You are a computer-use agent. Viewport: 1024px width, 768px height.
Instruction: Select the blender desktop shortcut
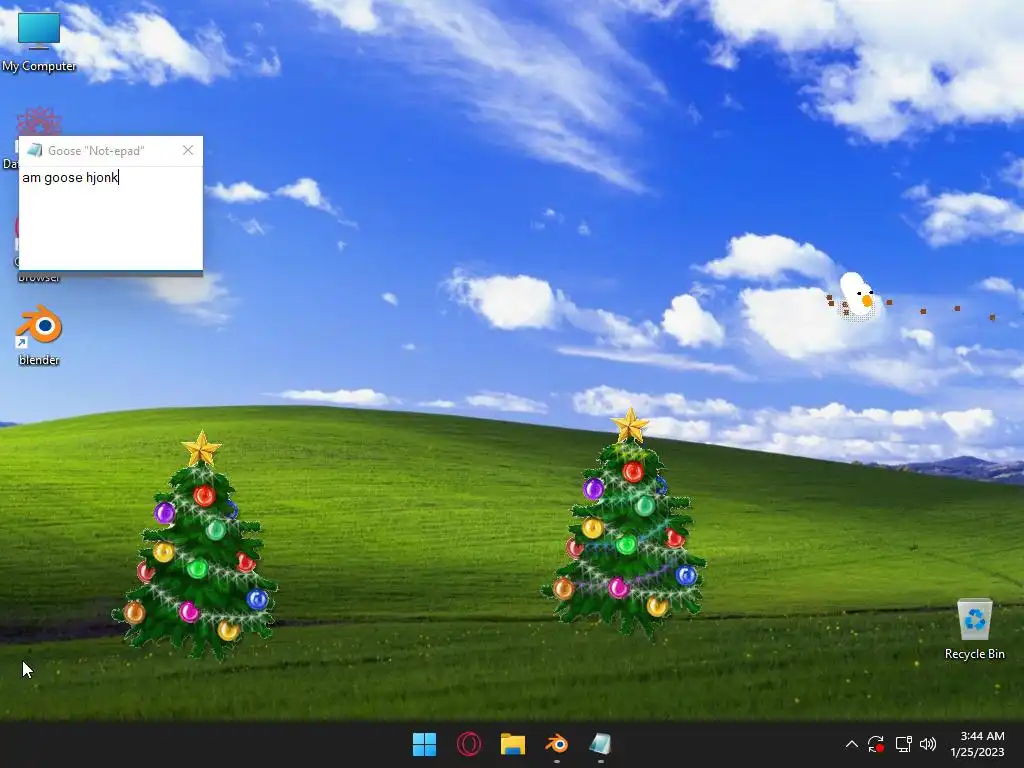tap(39, 336)
